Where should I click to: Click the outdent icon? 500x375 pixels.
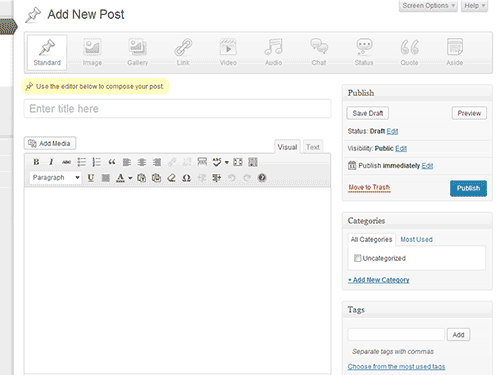202,178
